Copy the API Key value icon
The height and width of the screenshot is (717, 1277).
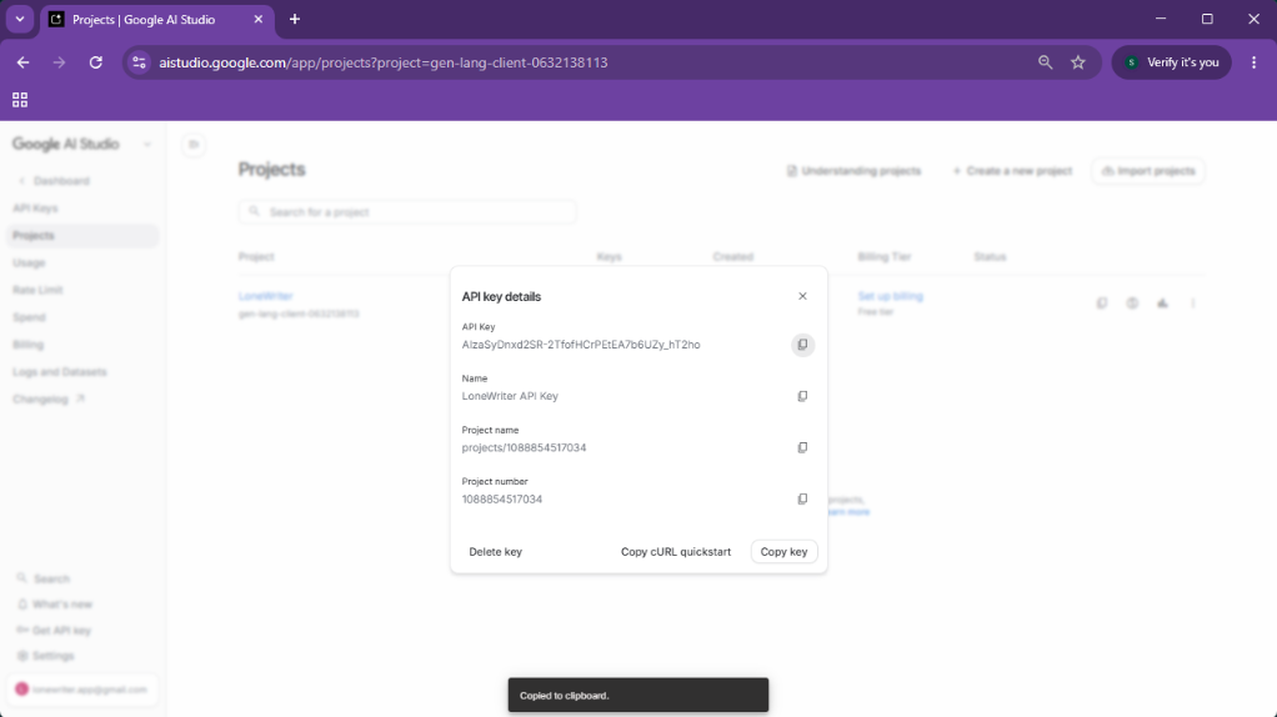(x=802, y=345)
